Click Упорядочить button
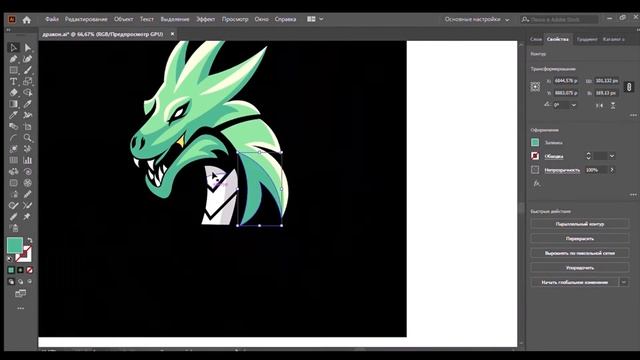The width and height of the screenshot is (640, 360). (x=580, y=268)
